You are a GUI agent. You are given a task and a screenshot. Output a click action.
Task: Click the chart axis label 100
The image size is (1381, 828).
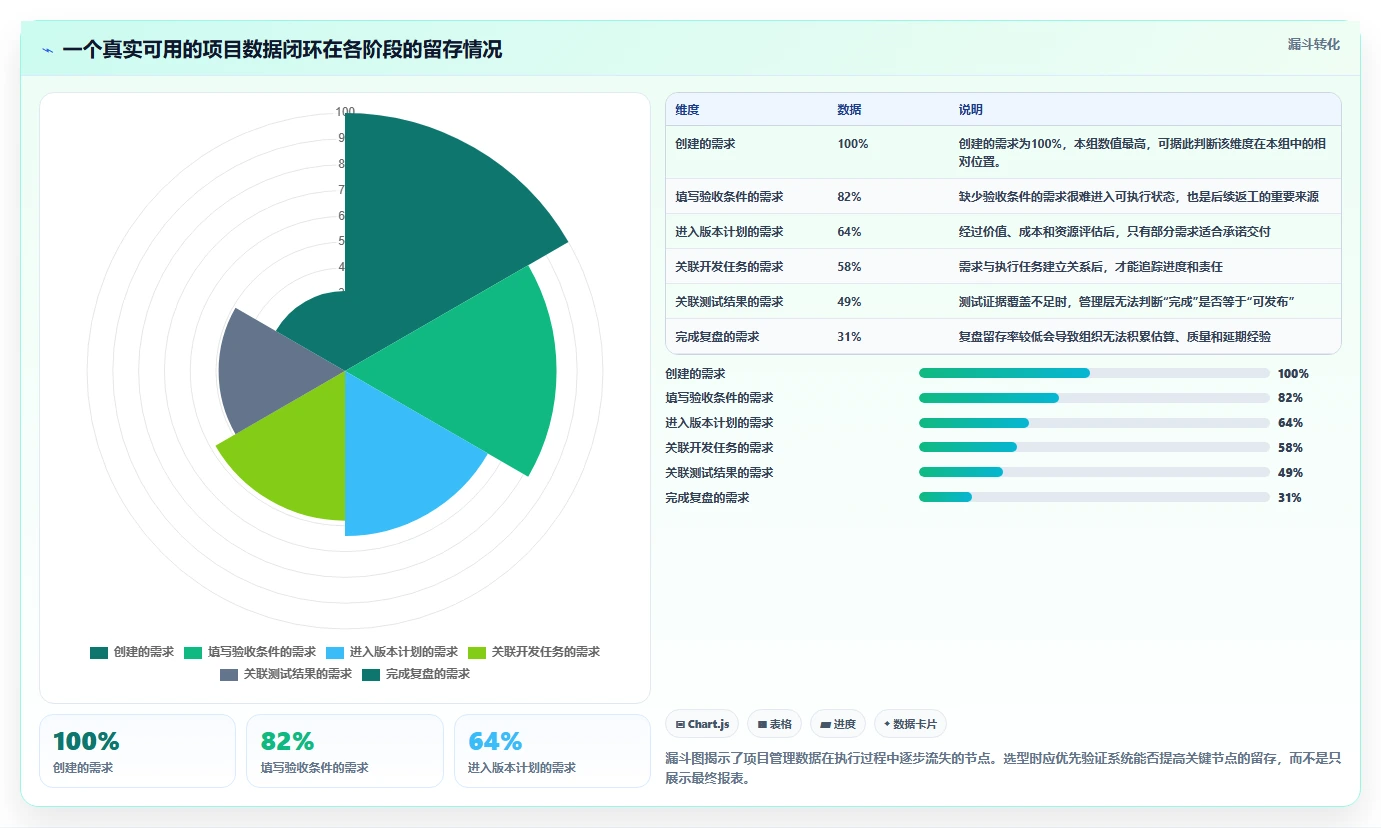345,112
